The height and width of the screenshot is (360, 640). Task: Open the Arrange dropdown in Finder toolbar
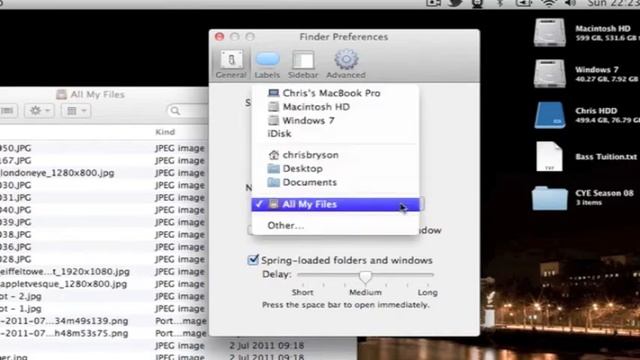click(76, 111)
